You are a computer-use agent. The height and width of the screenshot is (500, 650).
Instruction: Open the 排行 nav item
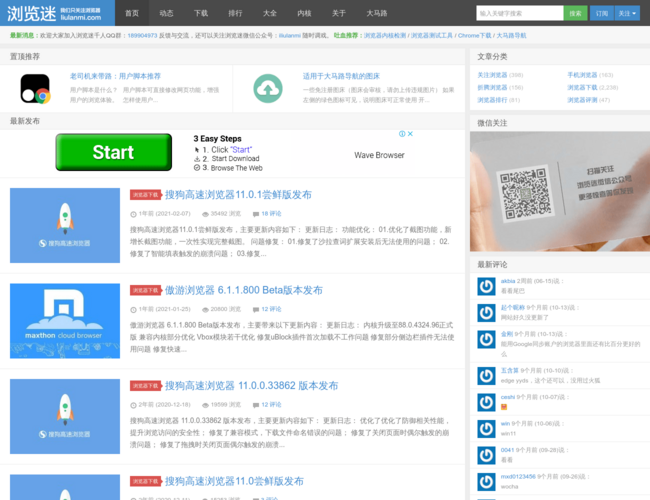click(x=235, y=13)
